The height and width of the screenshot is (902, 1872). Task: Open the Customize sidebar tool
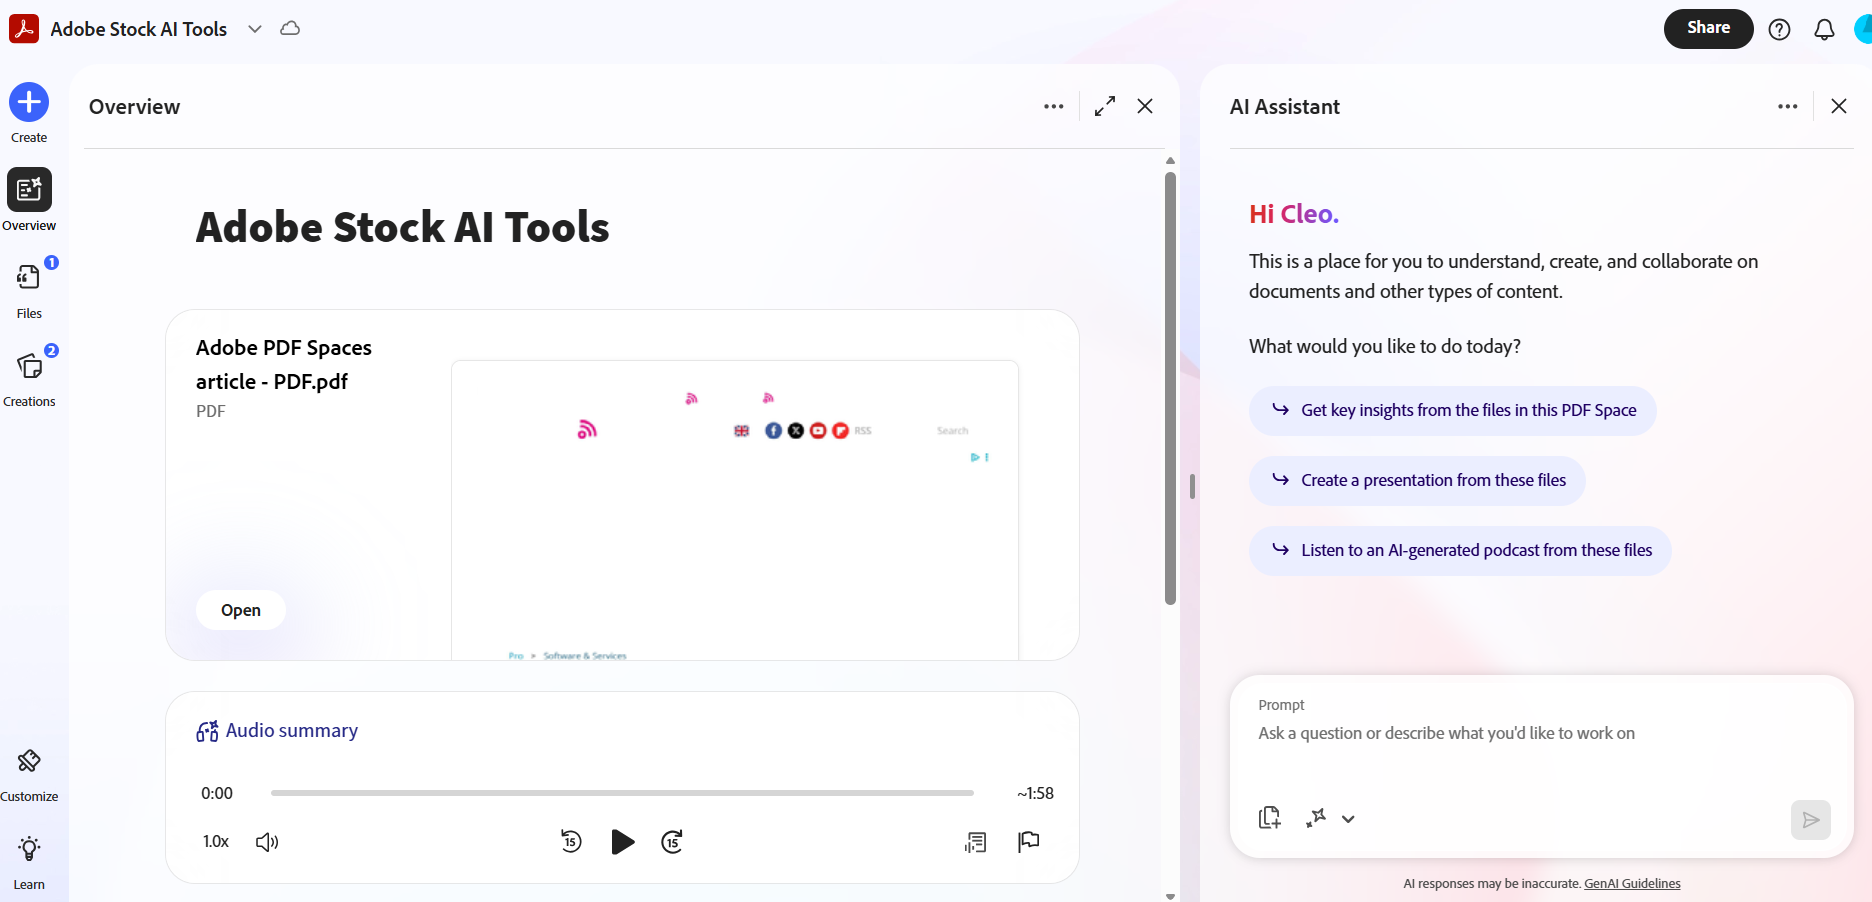(29, 775)
